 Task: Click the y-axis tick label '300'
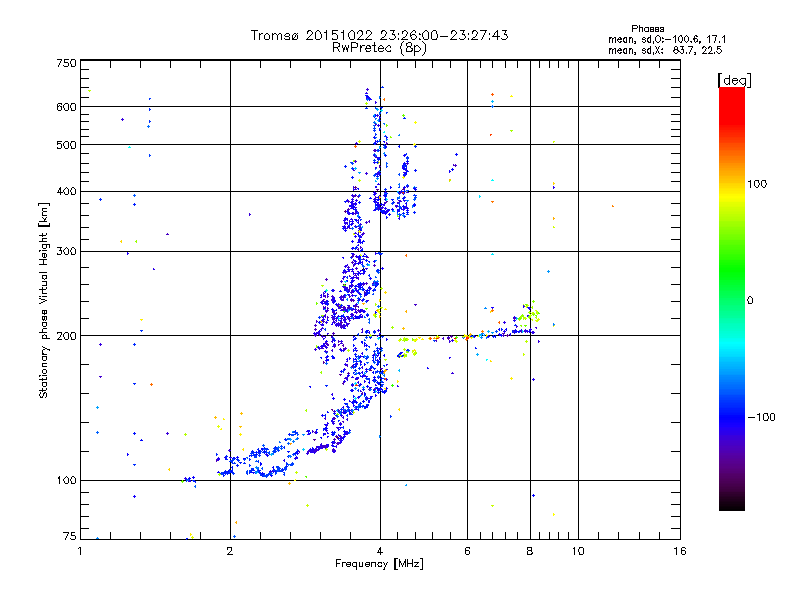pyautogui.click(x=66, y=251)
